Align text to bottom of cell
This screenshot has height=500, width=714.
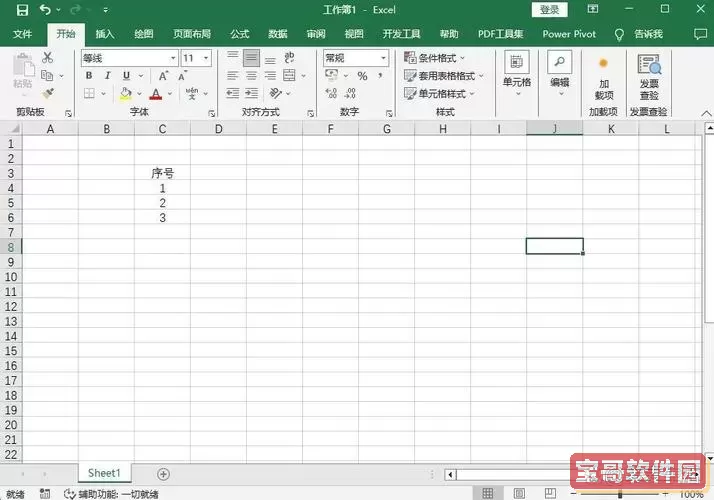pyautogui.click(x=270, y=58)
